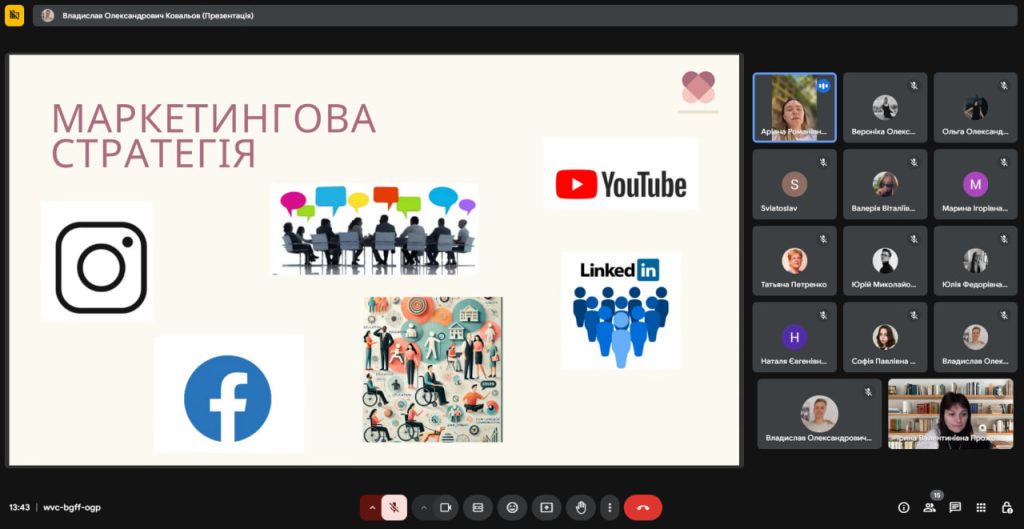This screenshot has width=1024, height=529.
Task: Click the meeting code wvc-bgff-ogp
Action: click(x=72, y=507)
